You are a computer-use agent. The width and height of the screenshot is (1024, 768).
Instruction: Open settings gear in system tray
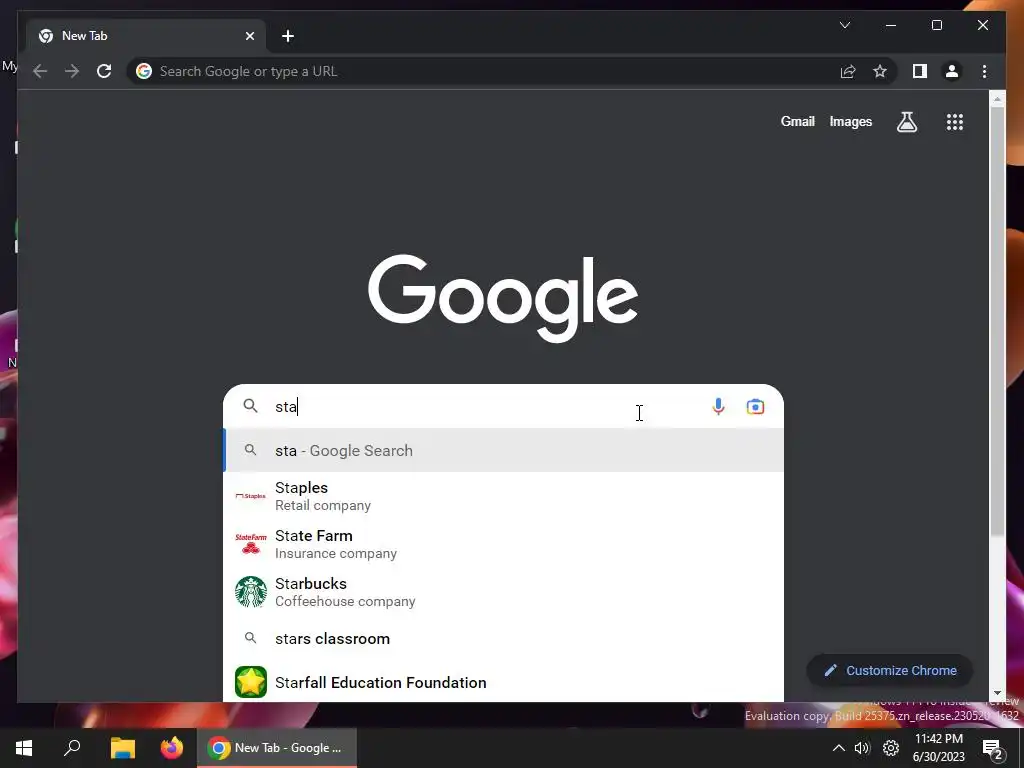891,748
